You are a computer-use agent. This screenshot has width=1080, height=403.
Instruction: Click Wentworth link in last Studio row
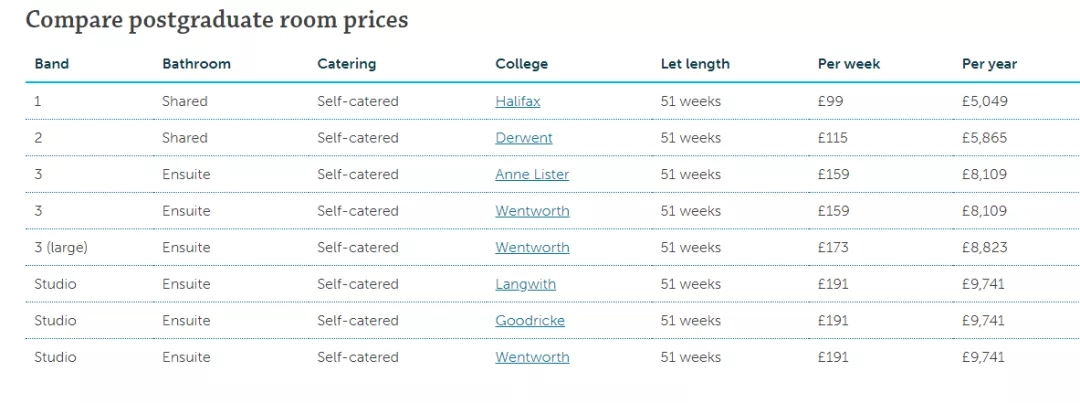532,357
